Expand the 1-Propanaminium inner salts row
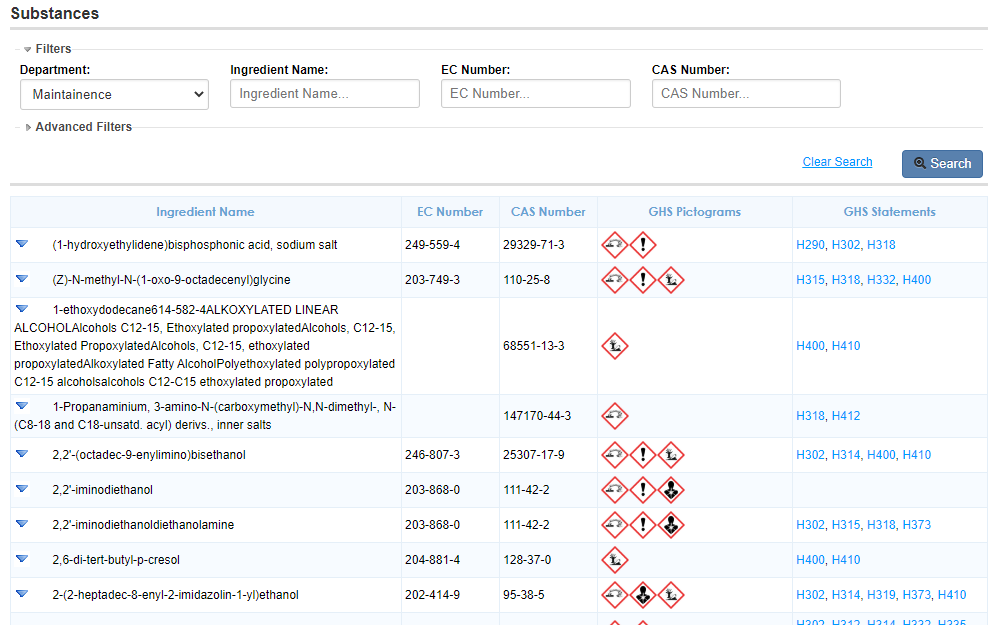The height and width of the screenshot is (625, 1000). coord(22,406)
